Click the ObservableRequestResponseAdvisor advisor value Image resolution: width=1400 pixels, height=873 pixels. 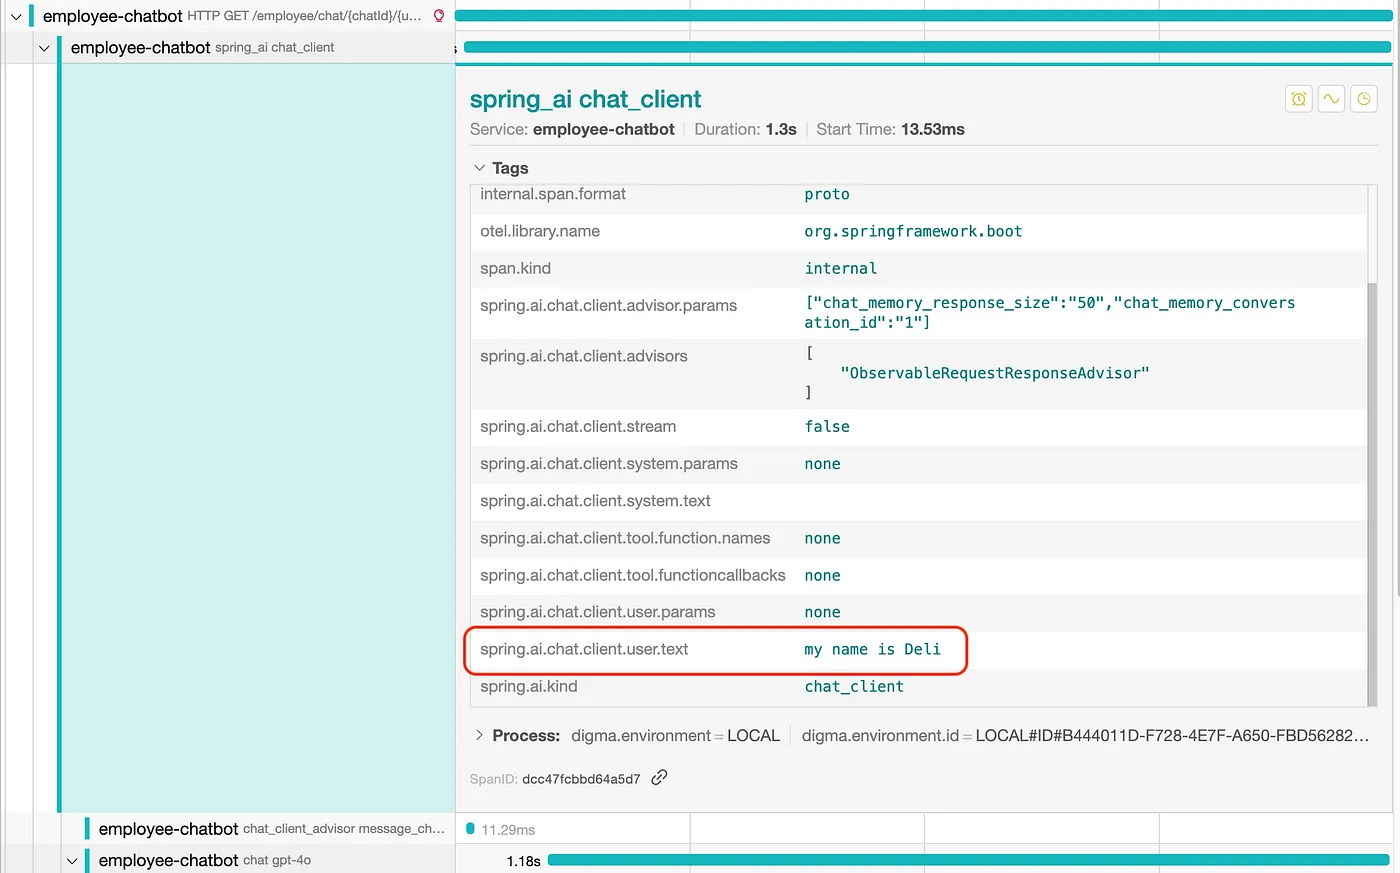[994, 372]
